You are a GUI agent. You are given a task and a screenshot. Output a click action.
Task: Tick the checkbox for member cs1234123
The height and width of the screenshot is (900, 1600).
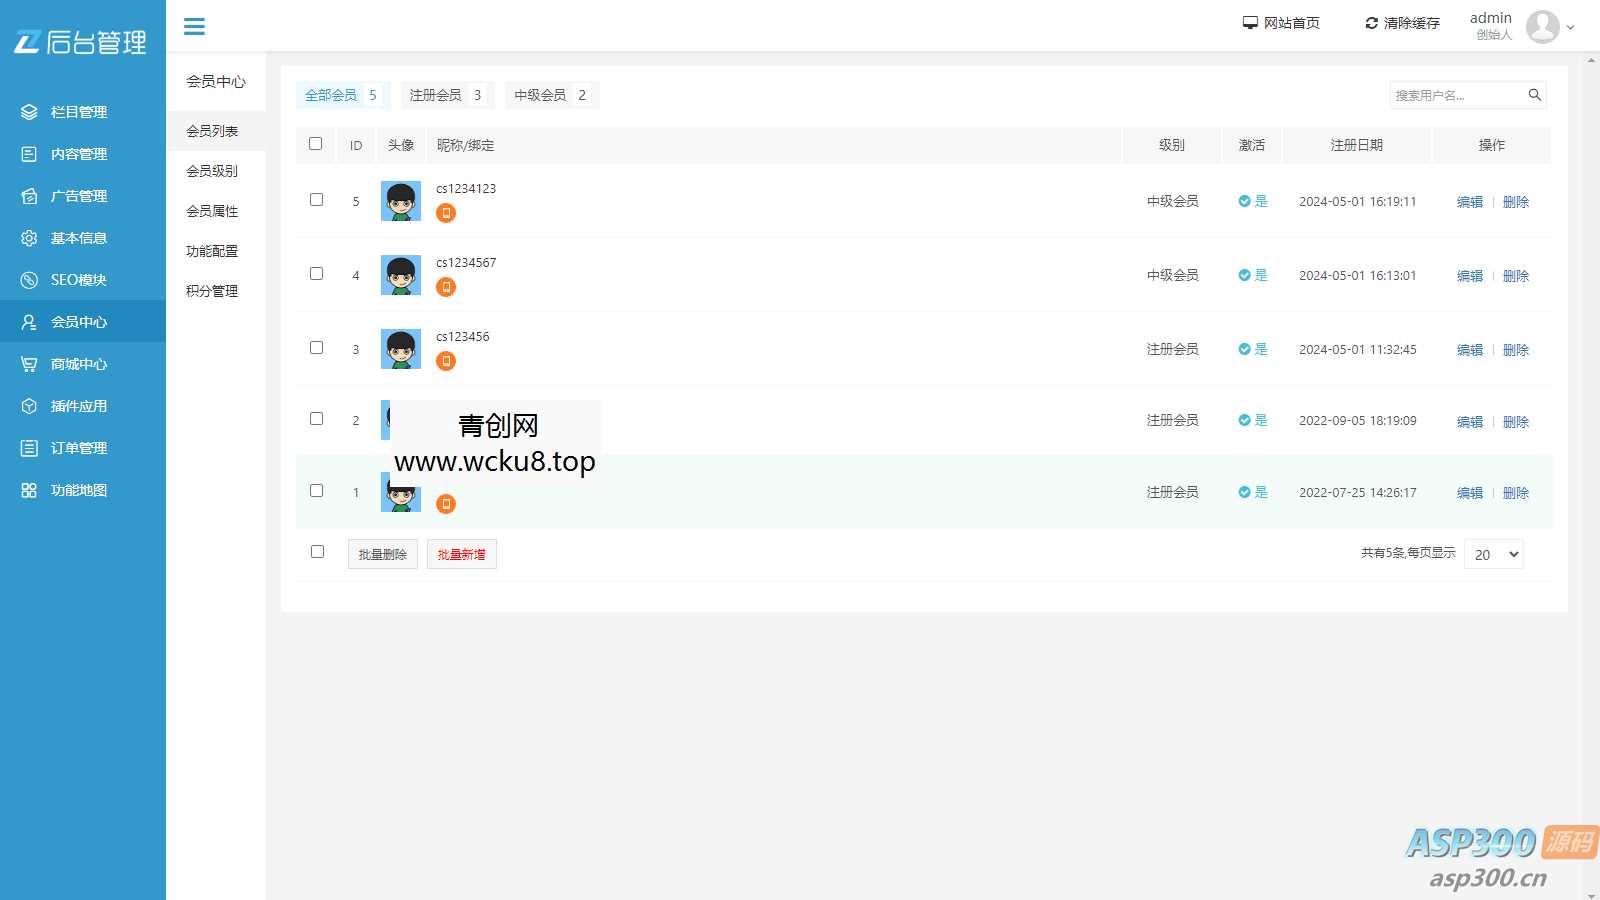click(x=317, y=200)
